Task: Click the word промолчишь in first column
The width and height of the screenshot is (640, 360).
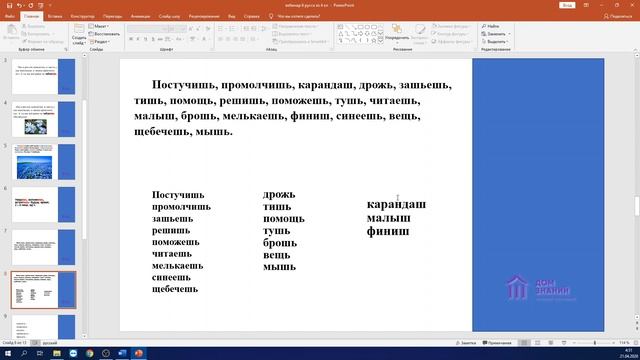Action: (x=181, y=207)
